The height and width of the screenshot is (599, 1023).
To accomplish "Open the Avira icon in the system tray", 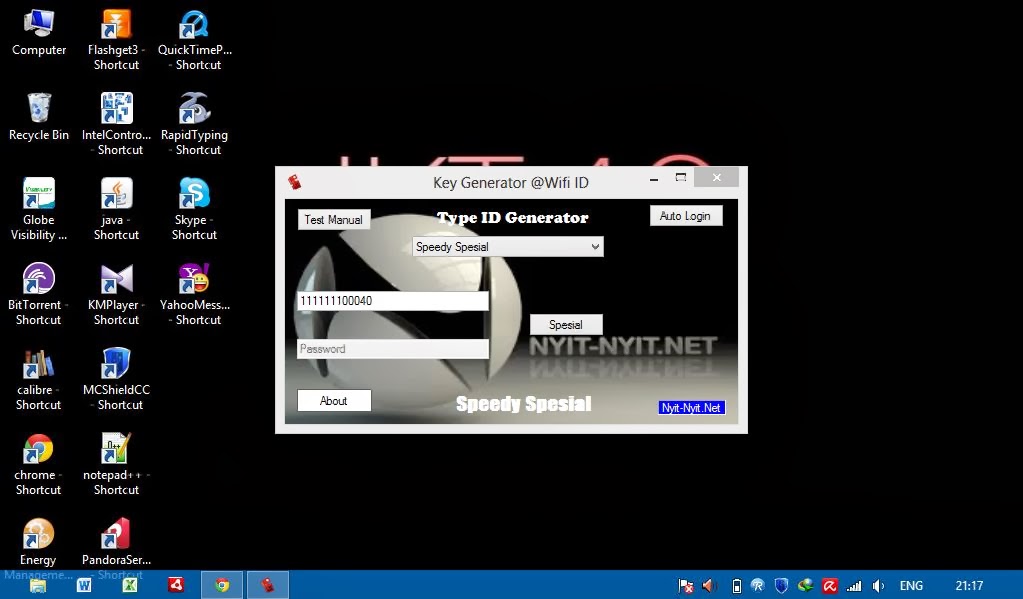I will (830, 585).
